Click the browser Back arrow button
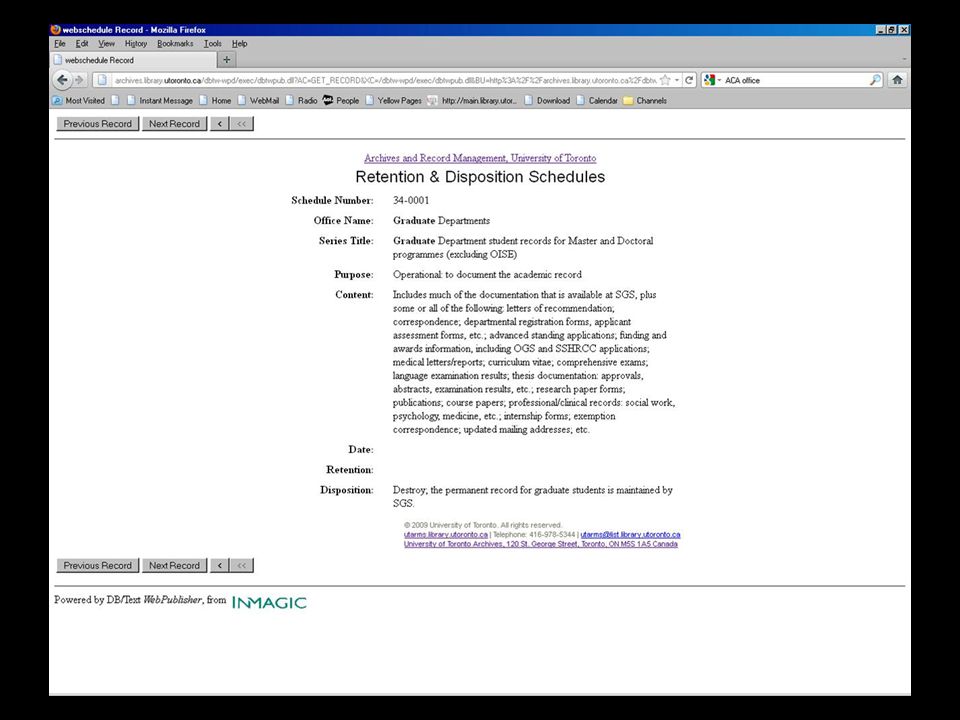 point(62,80)
